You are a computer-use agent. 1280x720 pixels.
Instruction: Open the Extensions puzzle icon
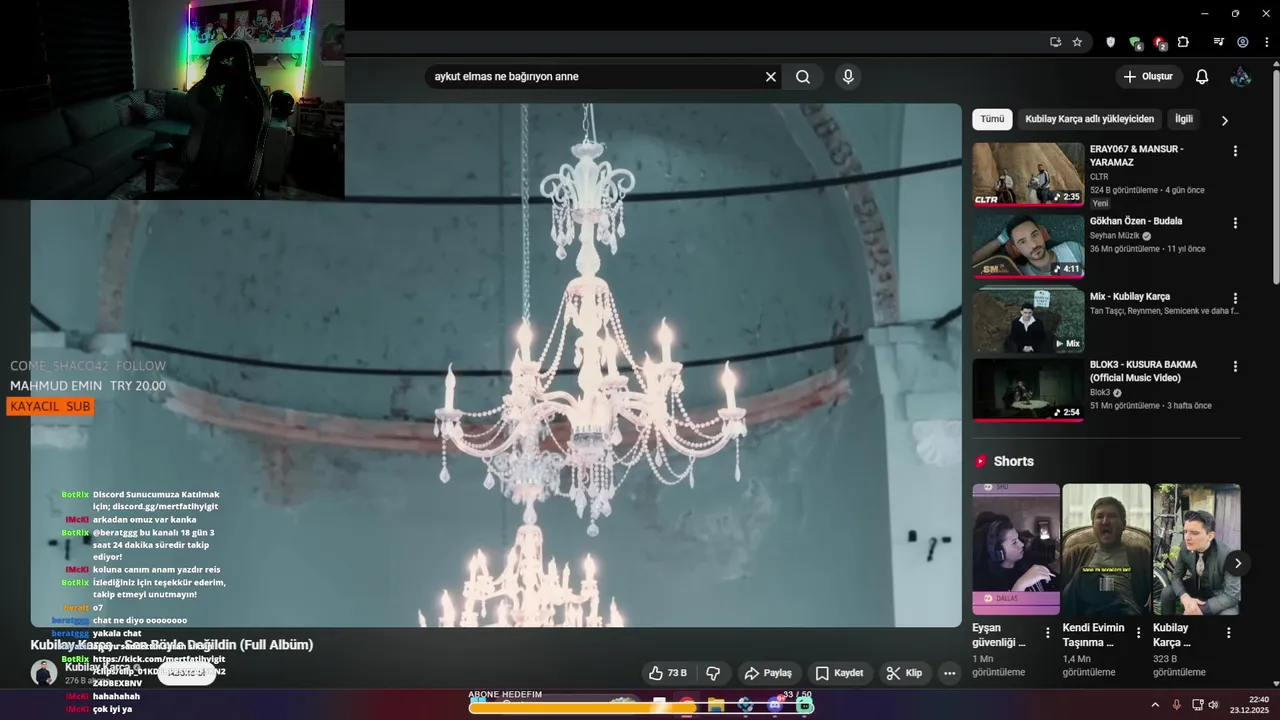click(1183, 42)
